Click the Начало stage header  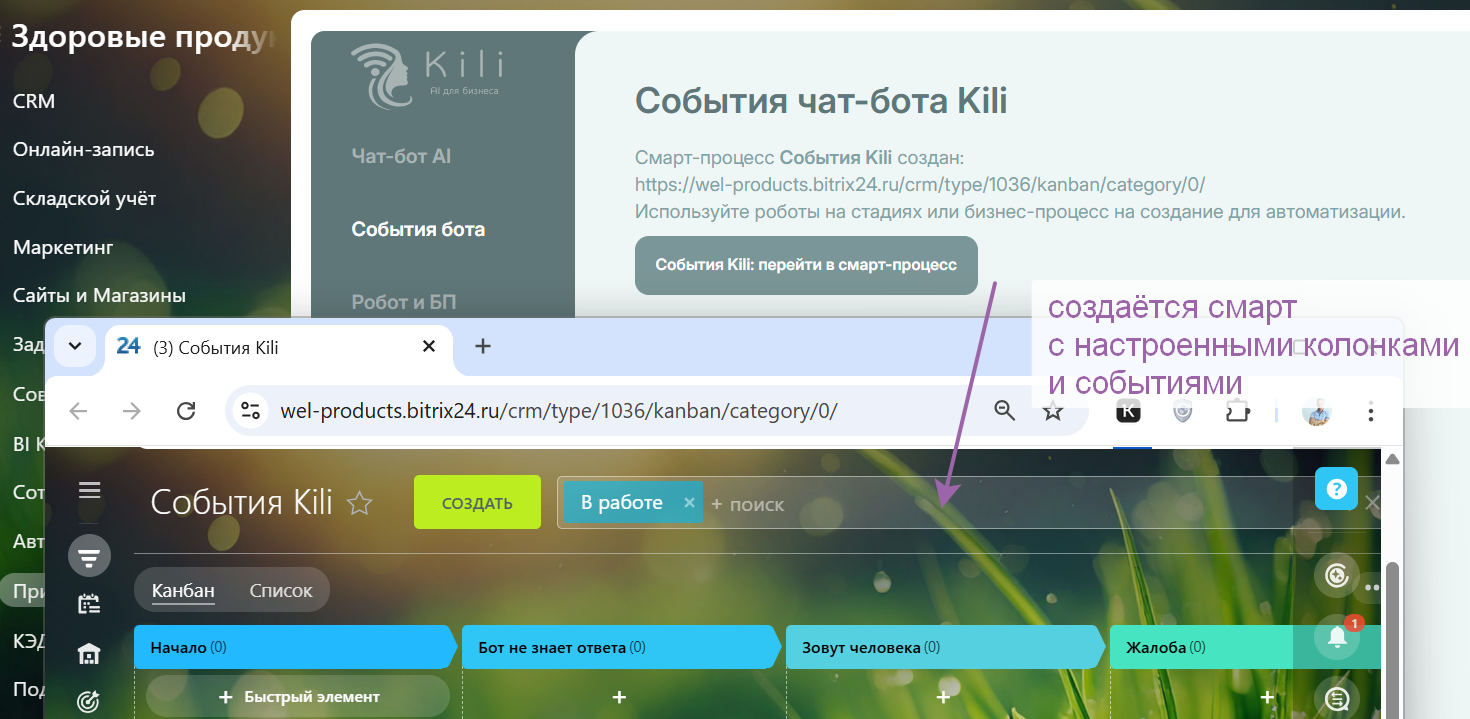(294, 647)
